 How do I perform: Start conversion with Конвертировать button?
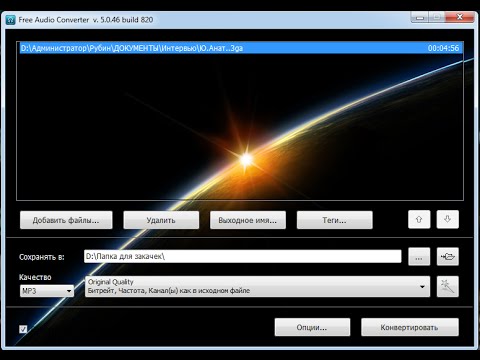coord(410,327)
